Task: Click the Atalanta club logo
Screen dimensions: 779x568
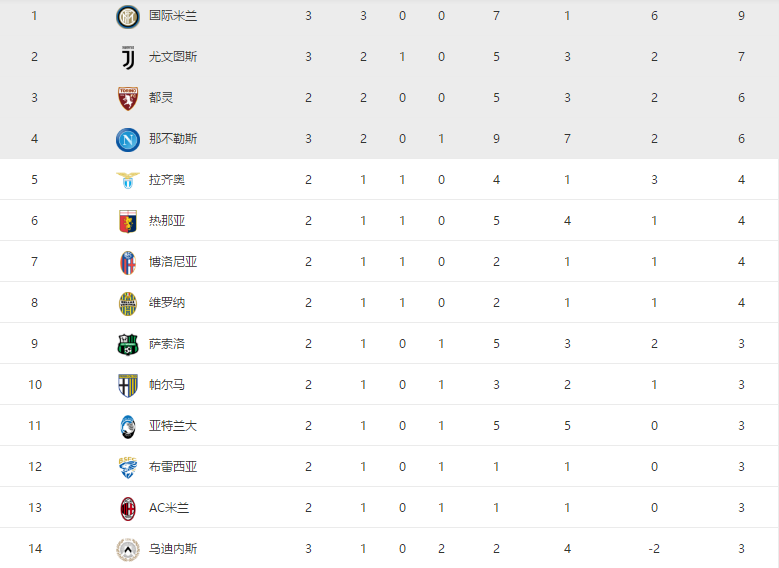Action: (x=128, y=426)
